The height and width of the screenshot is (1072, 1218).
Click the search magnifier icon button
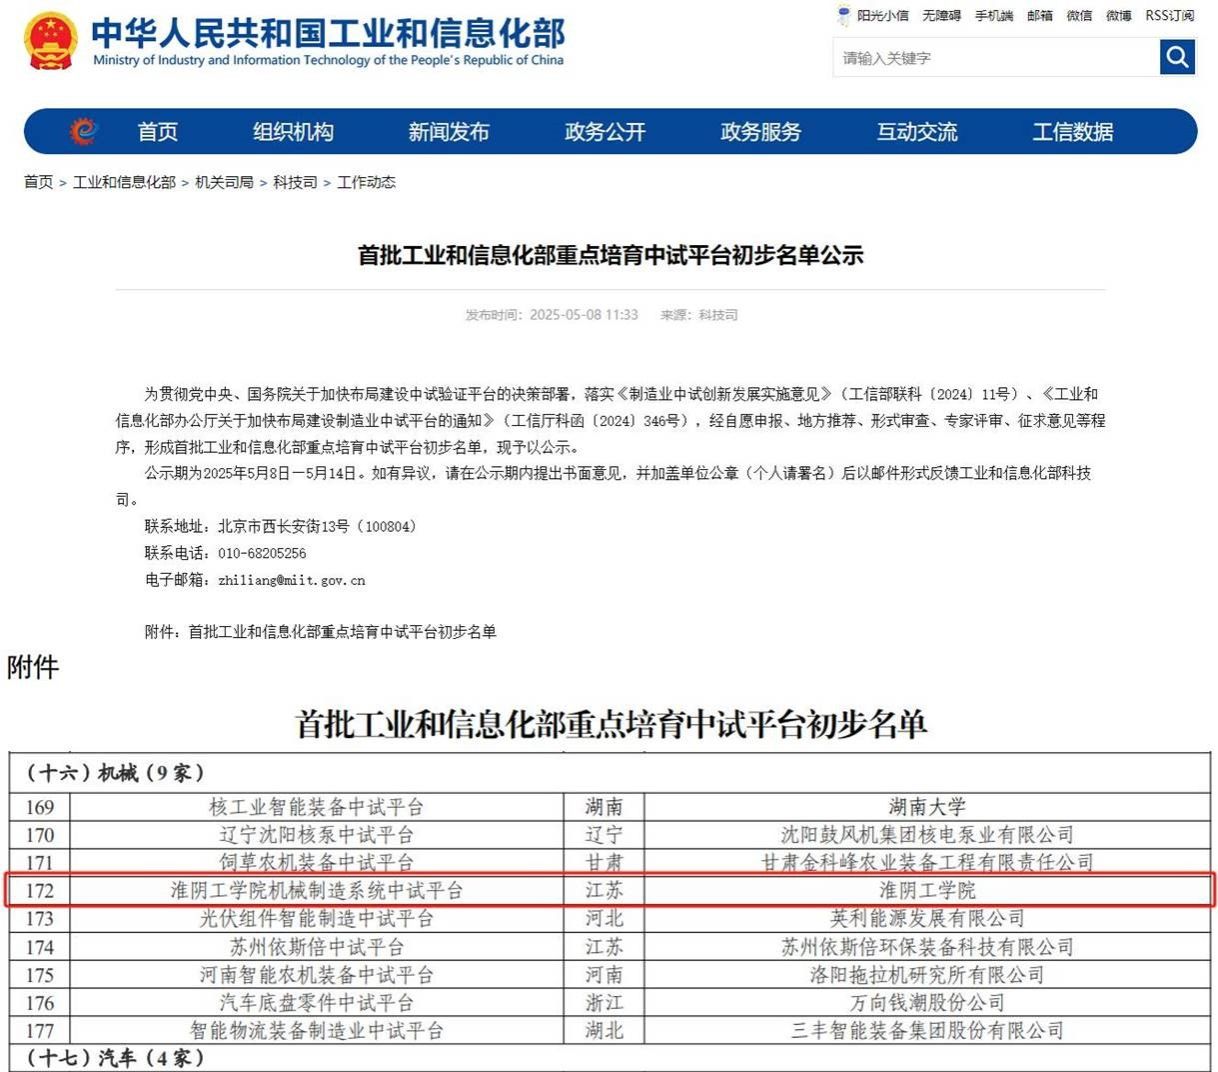click(x=1177, y=57)
